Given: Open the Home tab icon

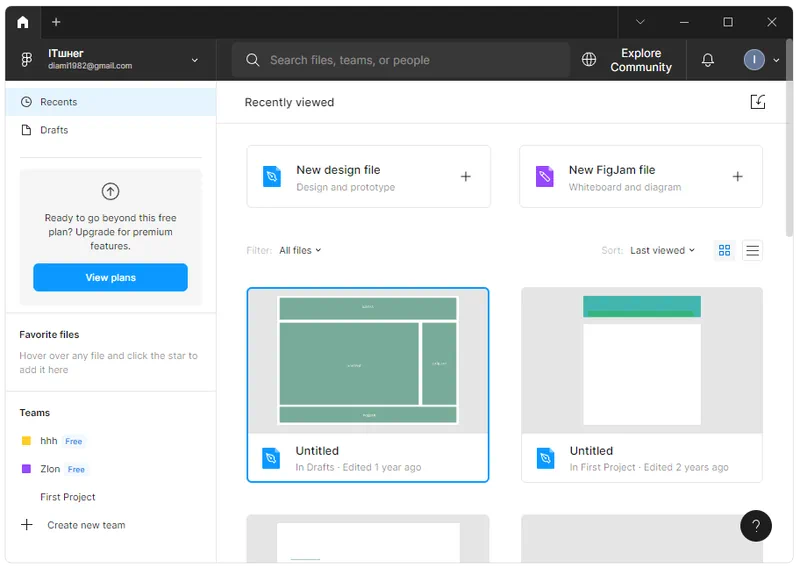Looking at the screenshot, I should click(22, 22).
